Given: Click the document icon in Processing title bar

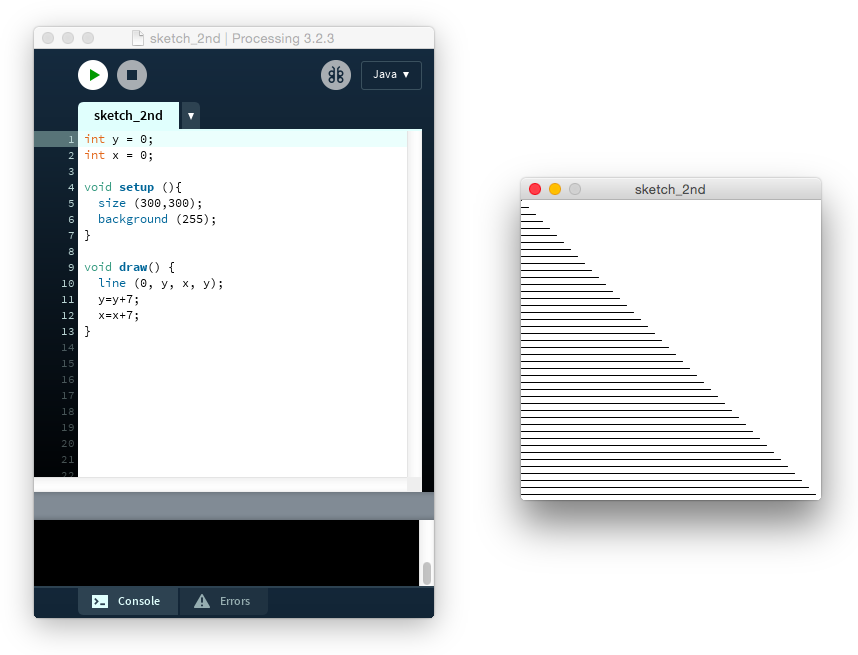Looking at the screenshot, I should click(x=139, y=38).
